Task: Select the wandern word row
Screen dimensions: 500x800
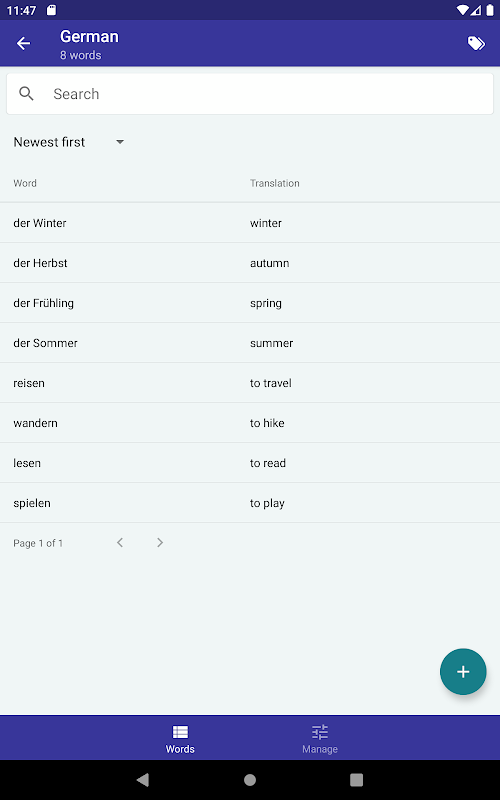Action: (250, 423)
